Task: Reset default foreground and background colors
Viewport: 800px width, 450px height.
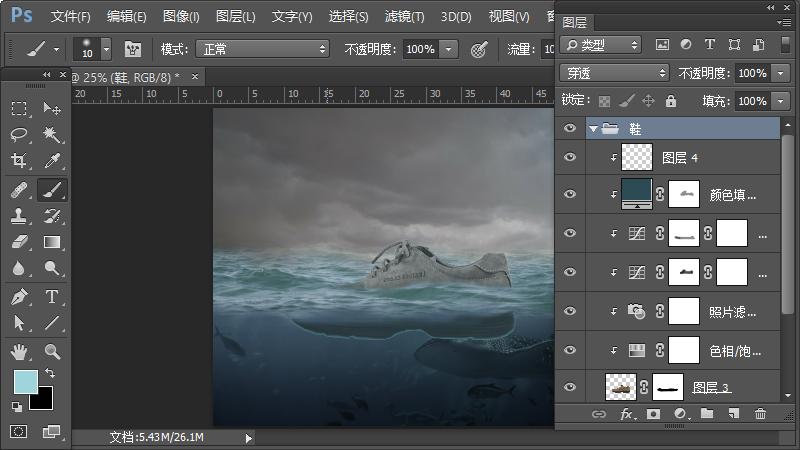Action: point(17,407)
